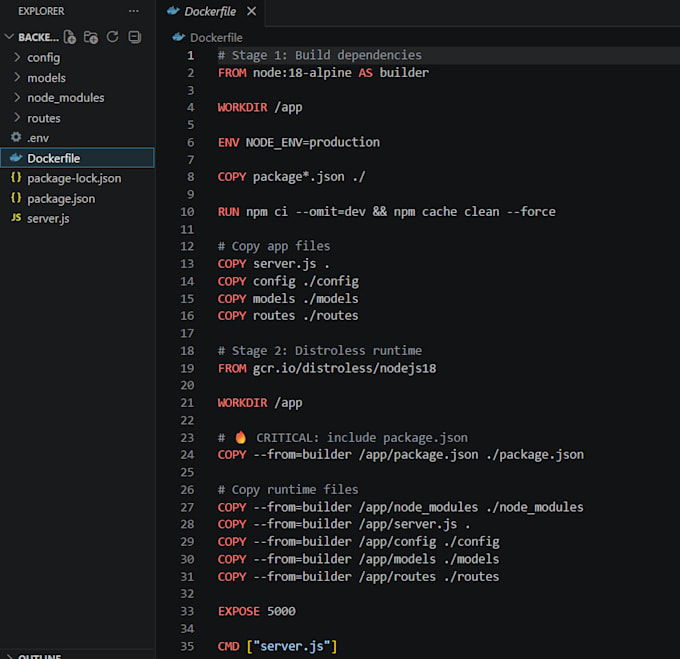Click the Dockerfile breadcrumb item
680x659 pixels.
(216, 38)
